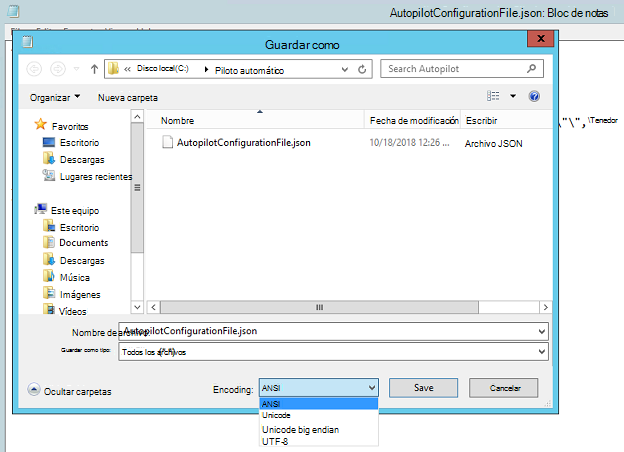Open the Imágenes folder
Image resolution: width=624 pixels, height=452 pixels.
pyautogui.click(x=80, y=294)
